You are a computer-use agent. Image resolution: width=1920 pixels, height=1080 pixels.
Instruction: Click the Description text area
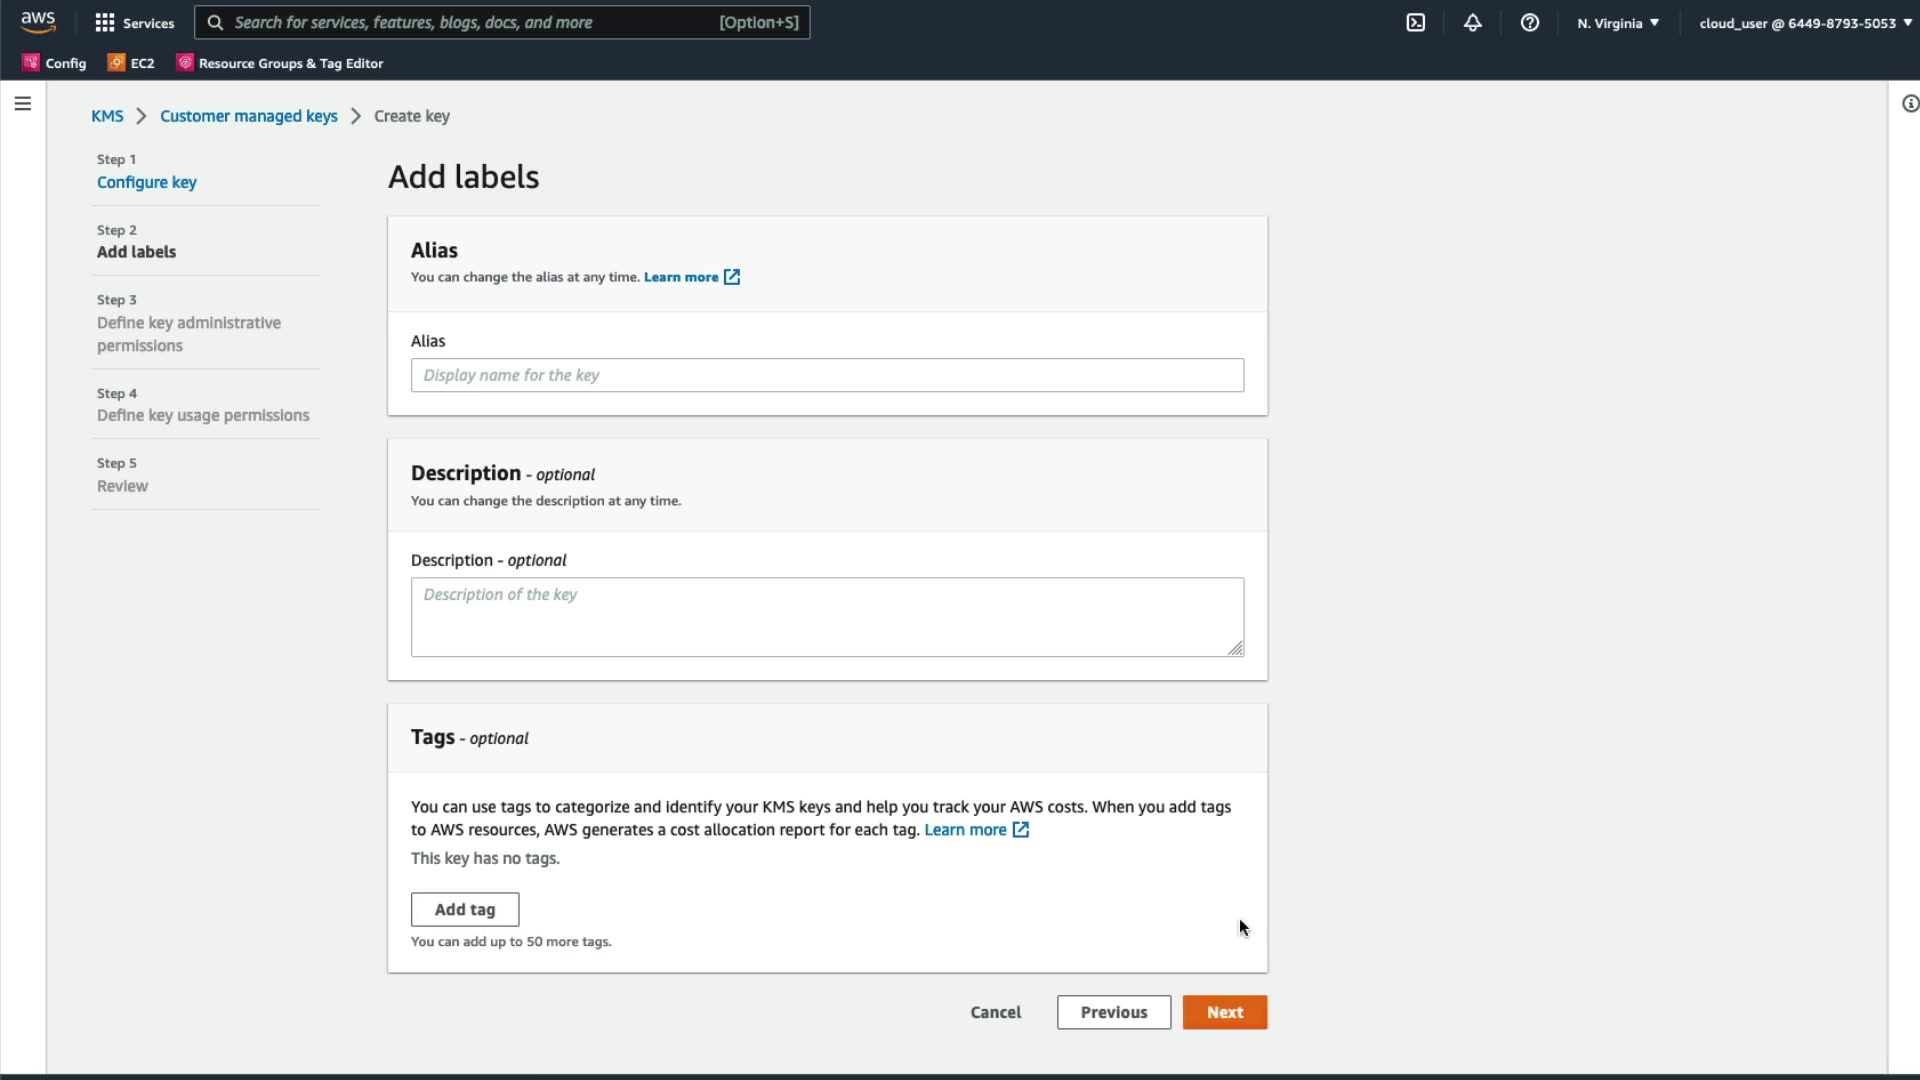(826, 616)
